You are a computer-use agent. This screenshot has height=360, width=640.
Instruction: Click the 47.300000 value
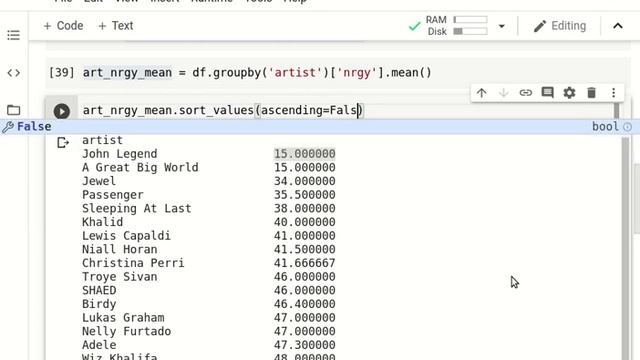[304, 345]
